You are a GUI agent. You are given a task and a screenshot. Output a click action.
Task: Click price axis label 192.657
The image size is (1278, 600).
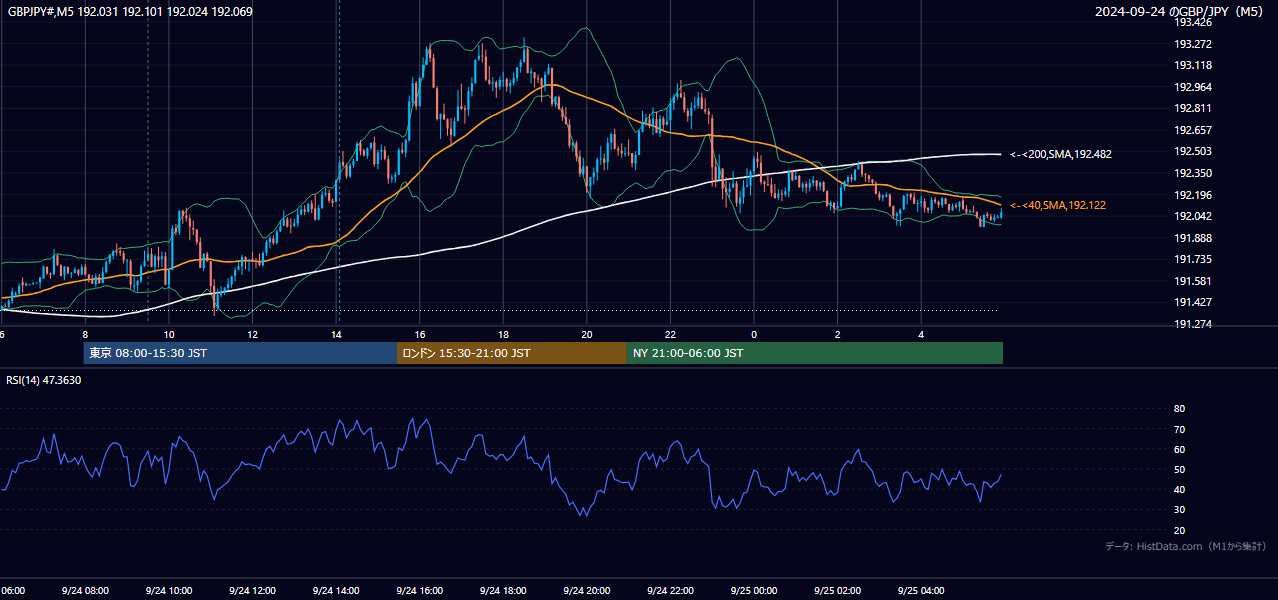[x=1193, y=130]
